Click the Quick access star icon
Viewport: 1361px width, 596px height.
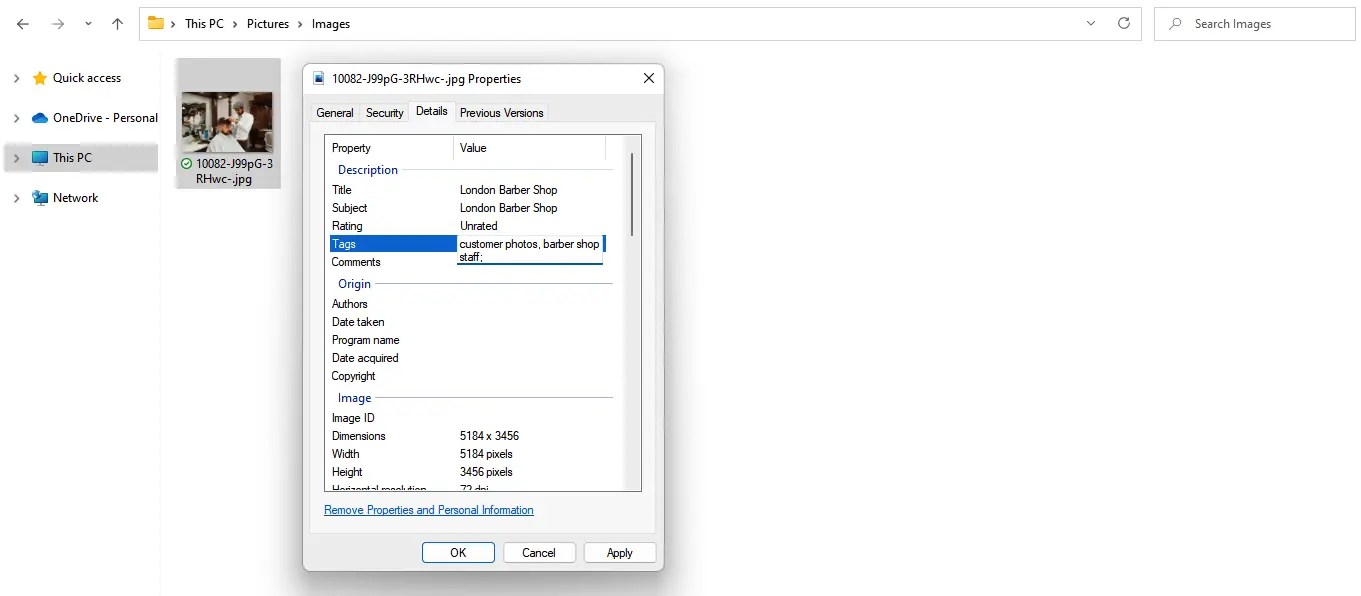[x=39, y=78]
